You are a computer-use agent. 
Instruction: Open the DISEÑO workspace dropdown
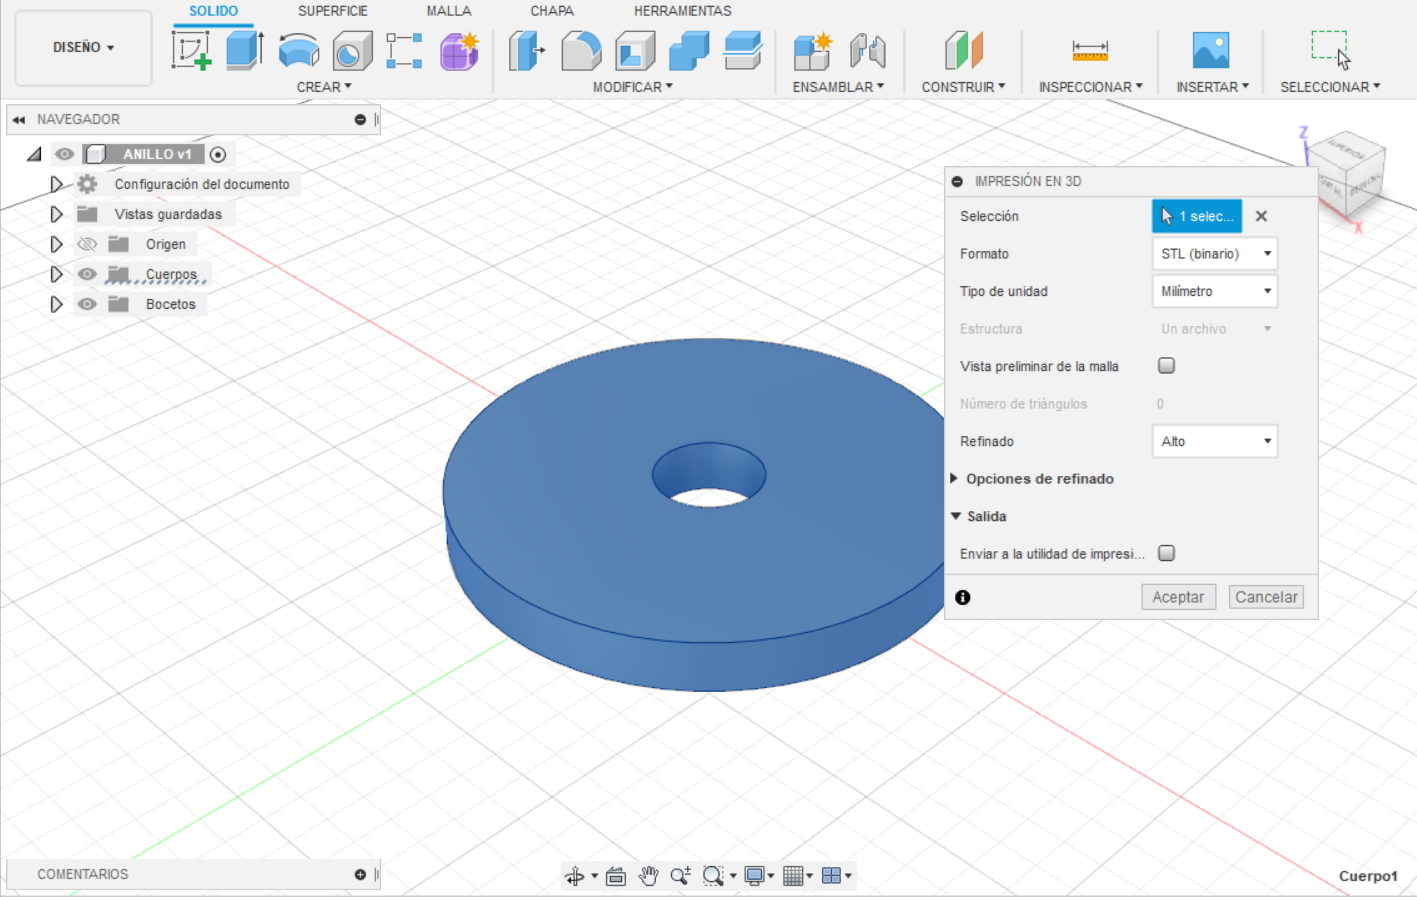[84, 47]
